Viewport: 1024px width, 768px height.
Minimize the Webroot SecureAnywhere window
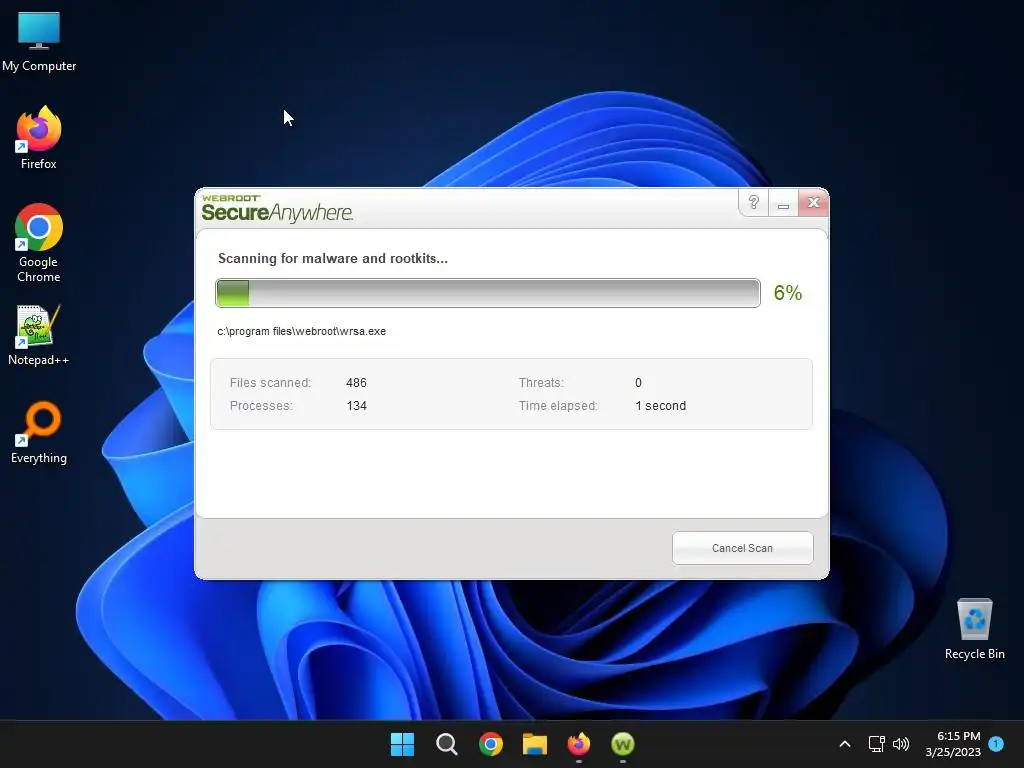click(783, 202)
